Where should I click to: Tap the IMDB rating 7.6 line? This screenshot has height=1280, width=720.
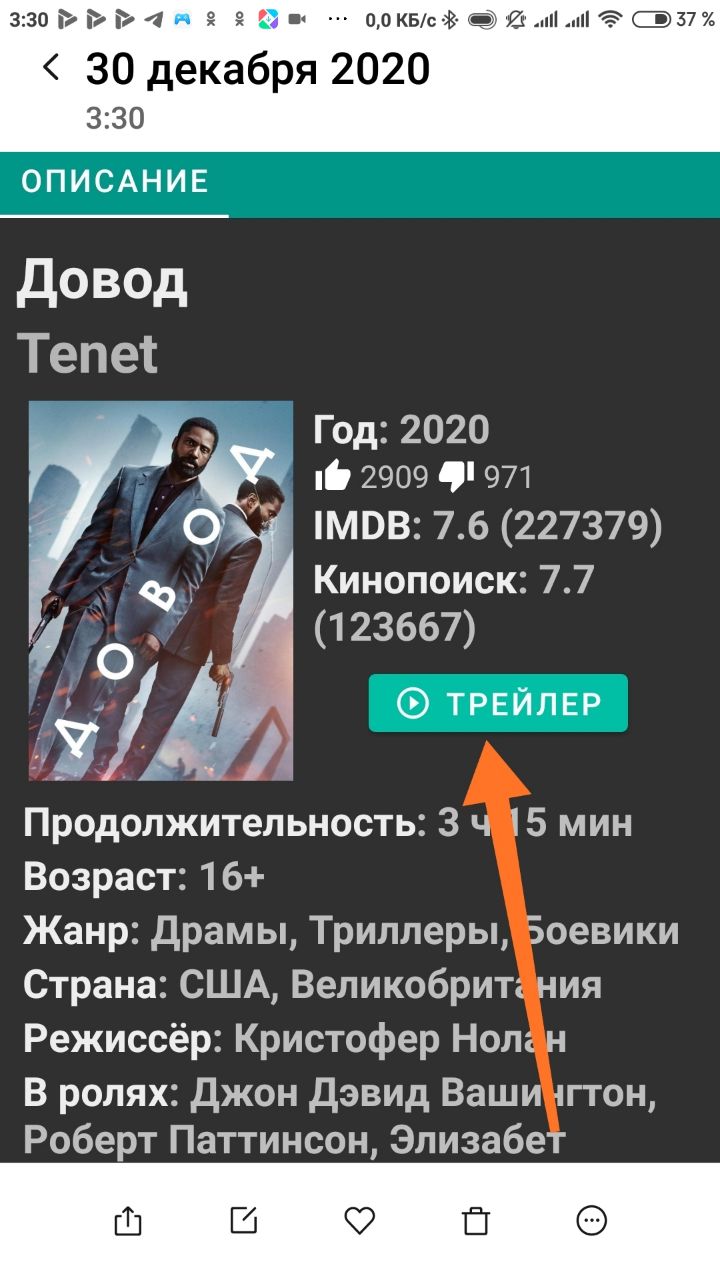488,527
